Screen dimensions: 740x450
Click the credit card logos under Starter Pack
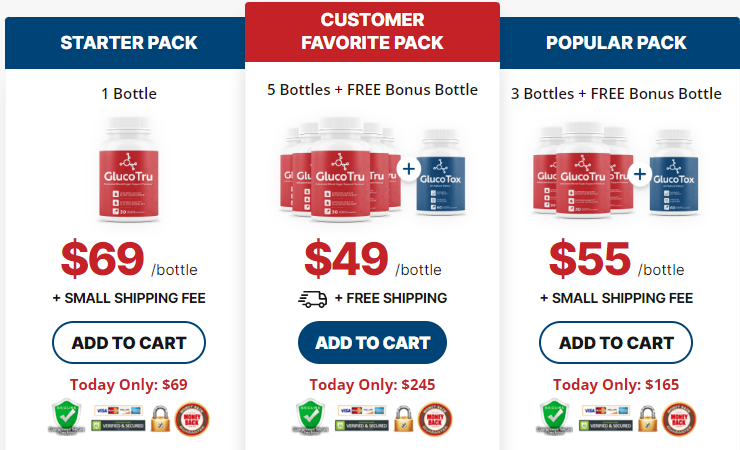pyautogui.click(x=119, y=411)
